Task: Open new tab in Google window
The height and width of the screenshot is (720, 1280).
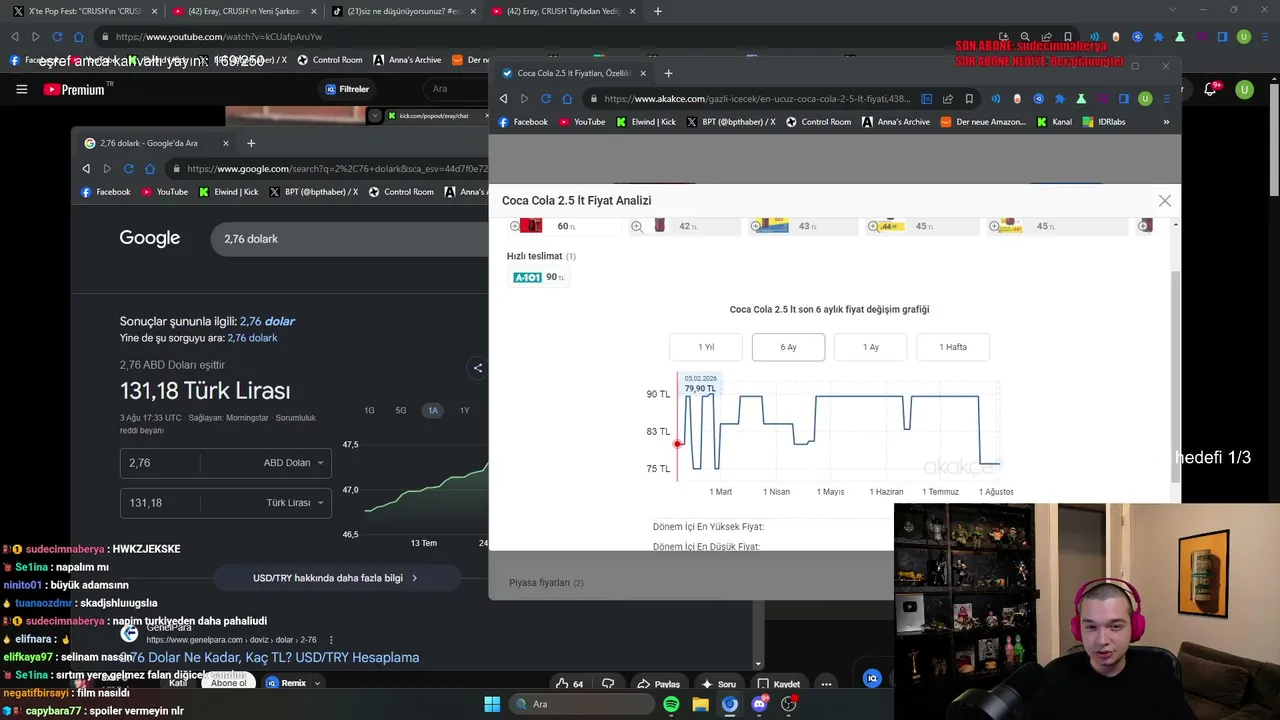Action: [x=251, y=143]
